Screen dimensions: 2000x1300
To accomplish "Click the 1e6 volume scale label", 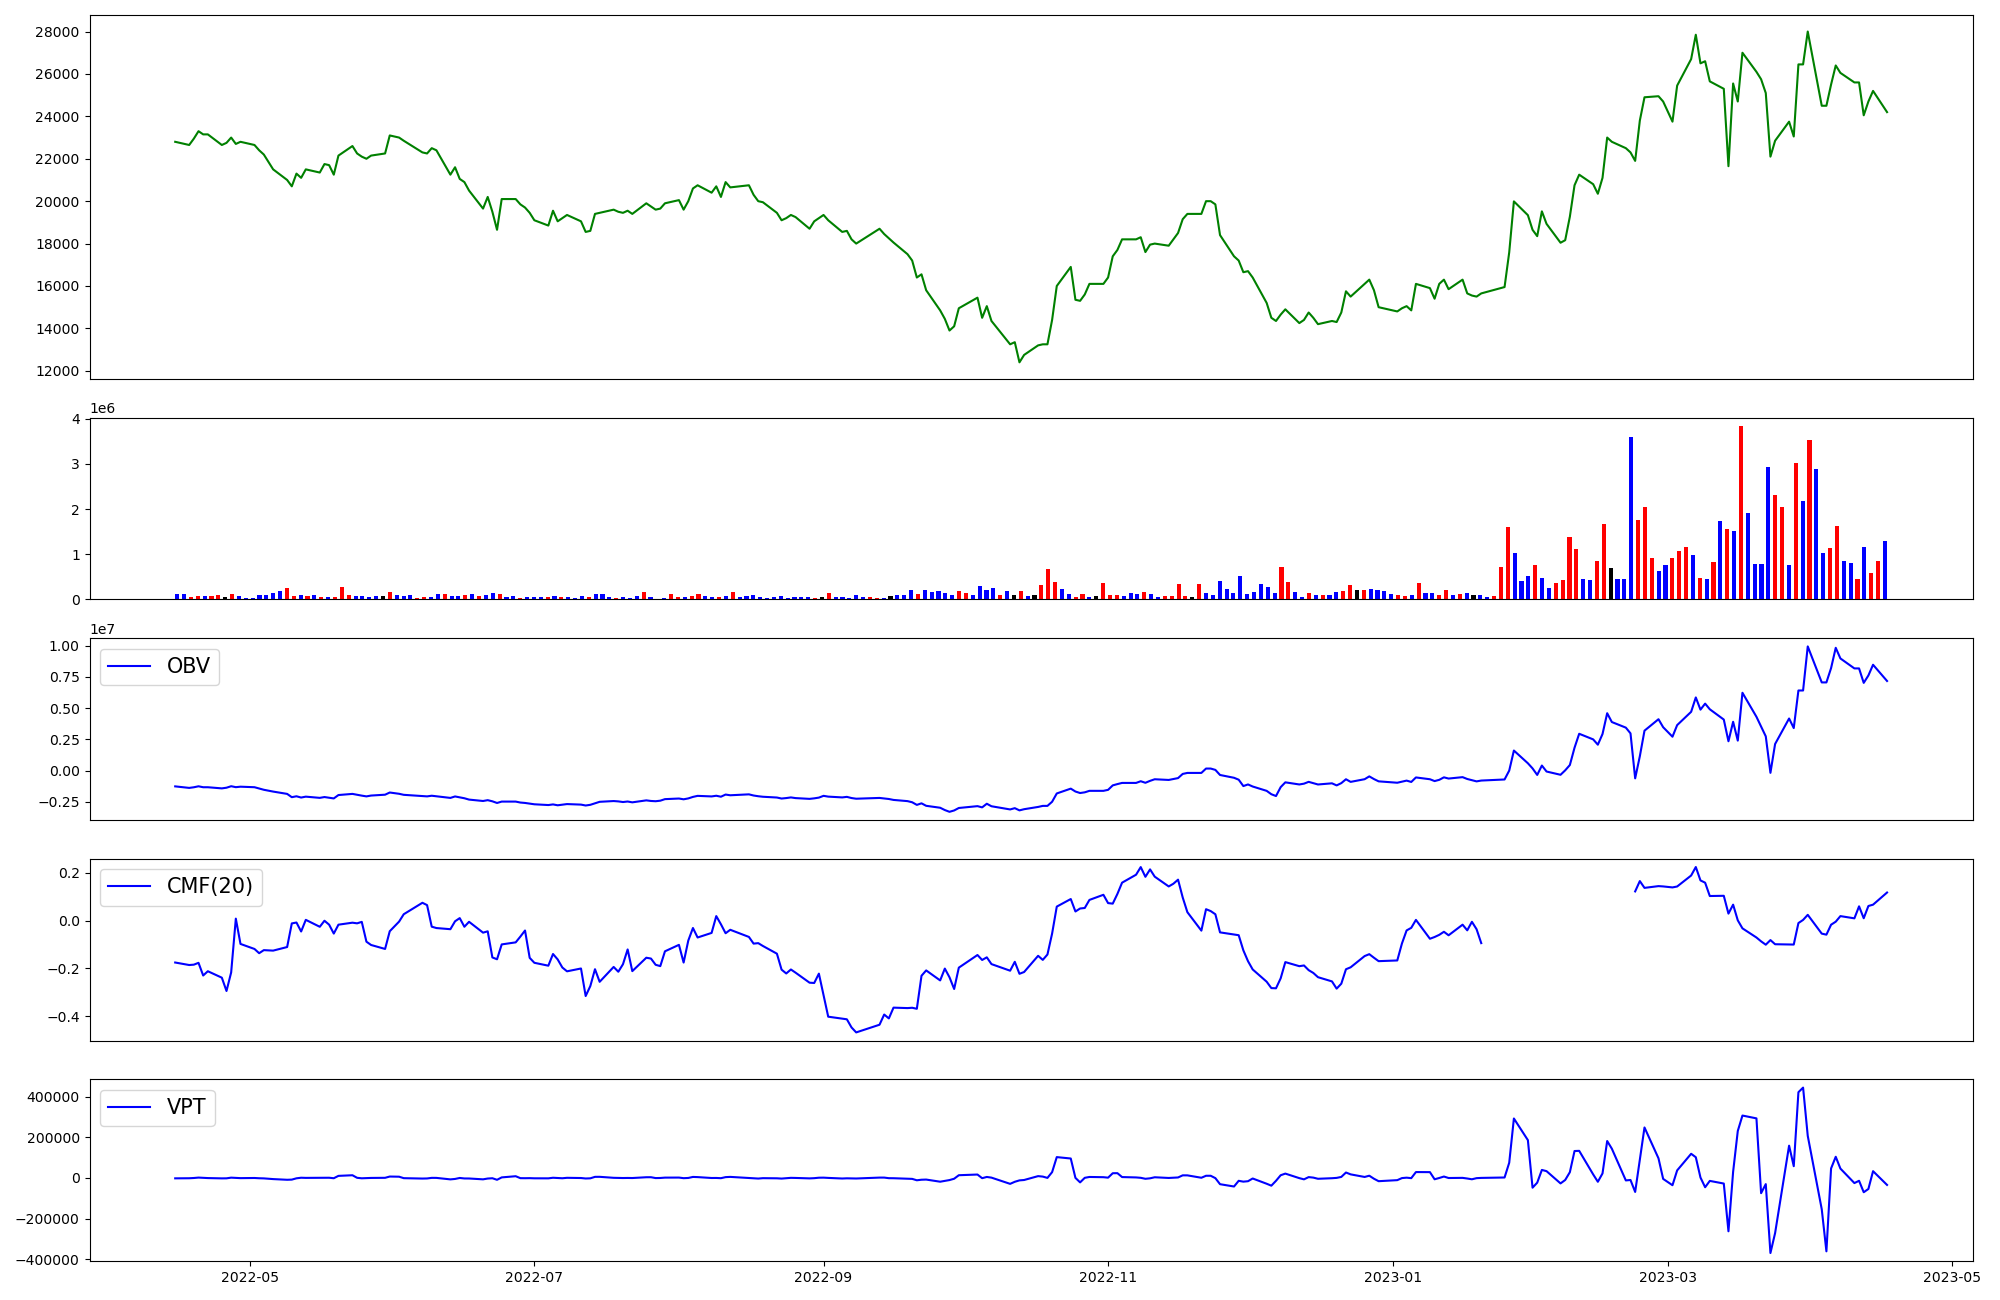I will tap(102, 408).
